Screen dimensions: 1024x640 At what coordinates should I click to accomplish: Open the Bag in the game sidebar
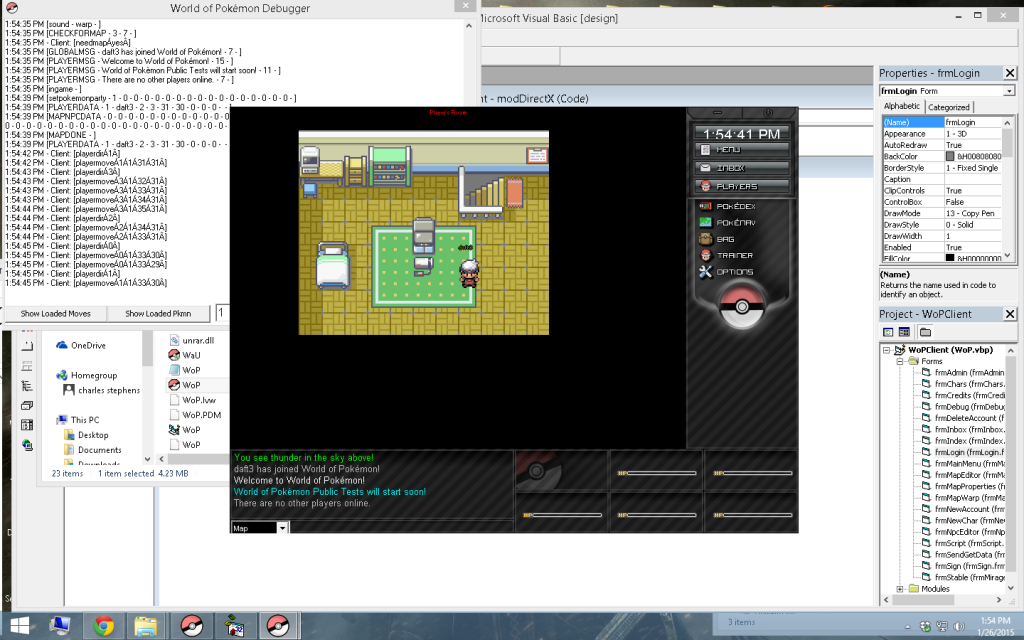717,239
